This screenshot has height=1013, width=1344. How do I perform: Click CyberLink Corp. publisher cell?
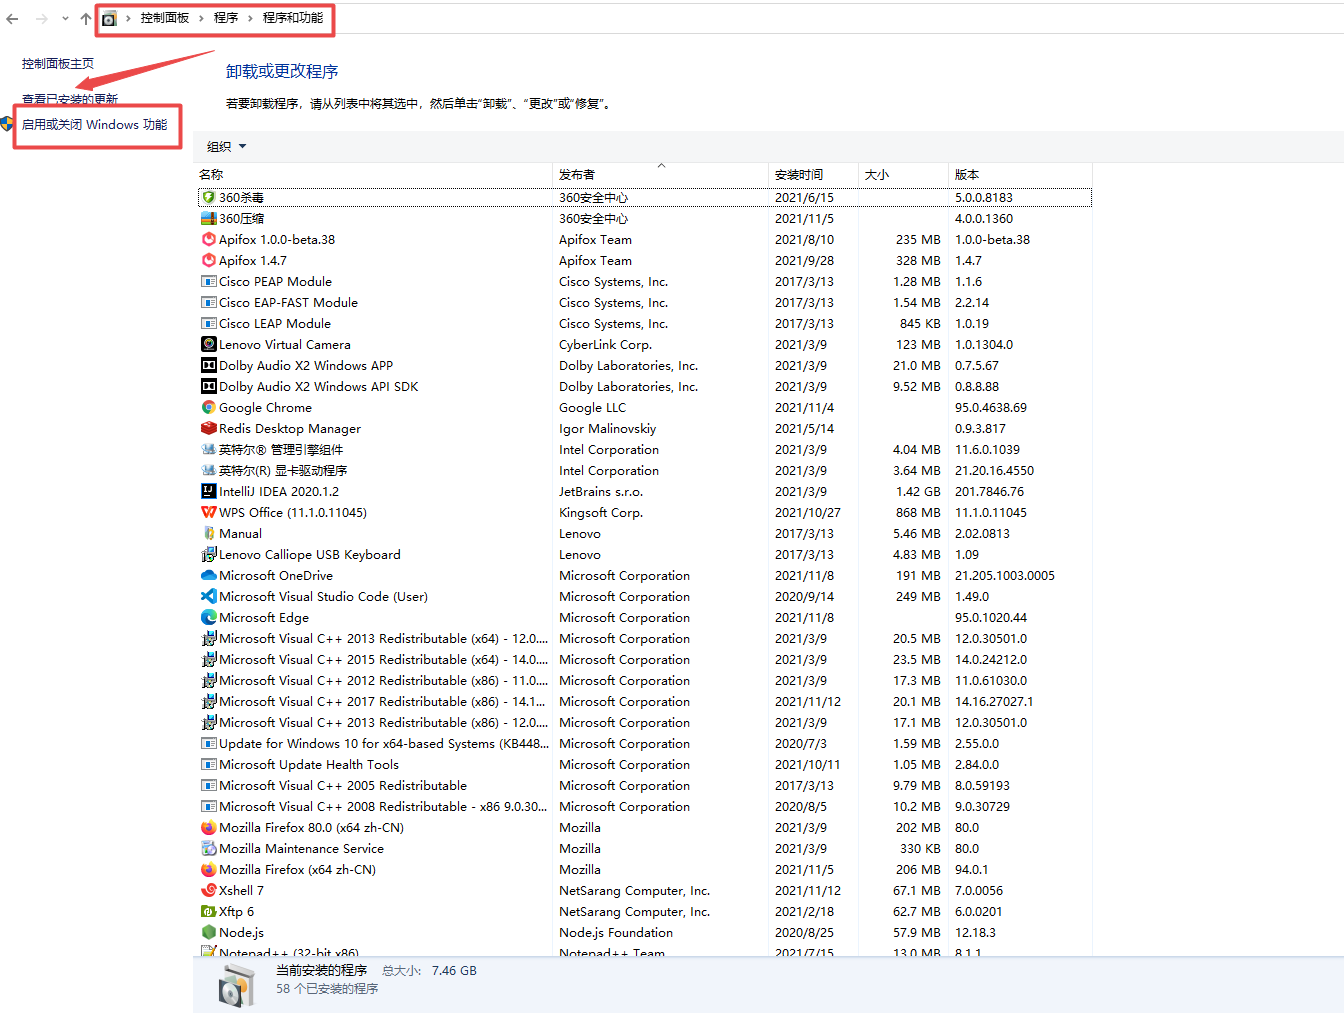coord(606,344)
